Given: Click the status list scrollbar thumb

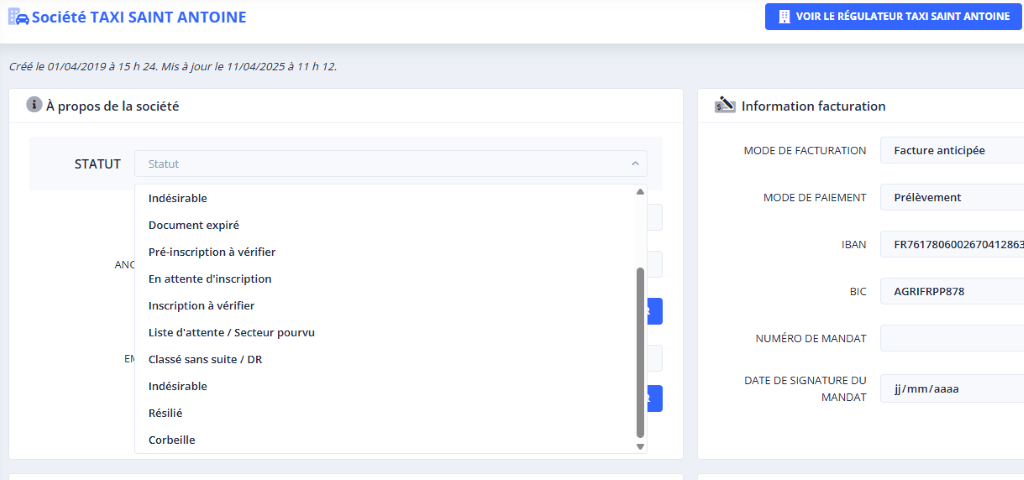Looking at the screenshot, I should pyautogui.click(x=640, y=352).
